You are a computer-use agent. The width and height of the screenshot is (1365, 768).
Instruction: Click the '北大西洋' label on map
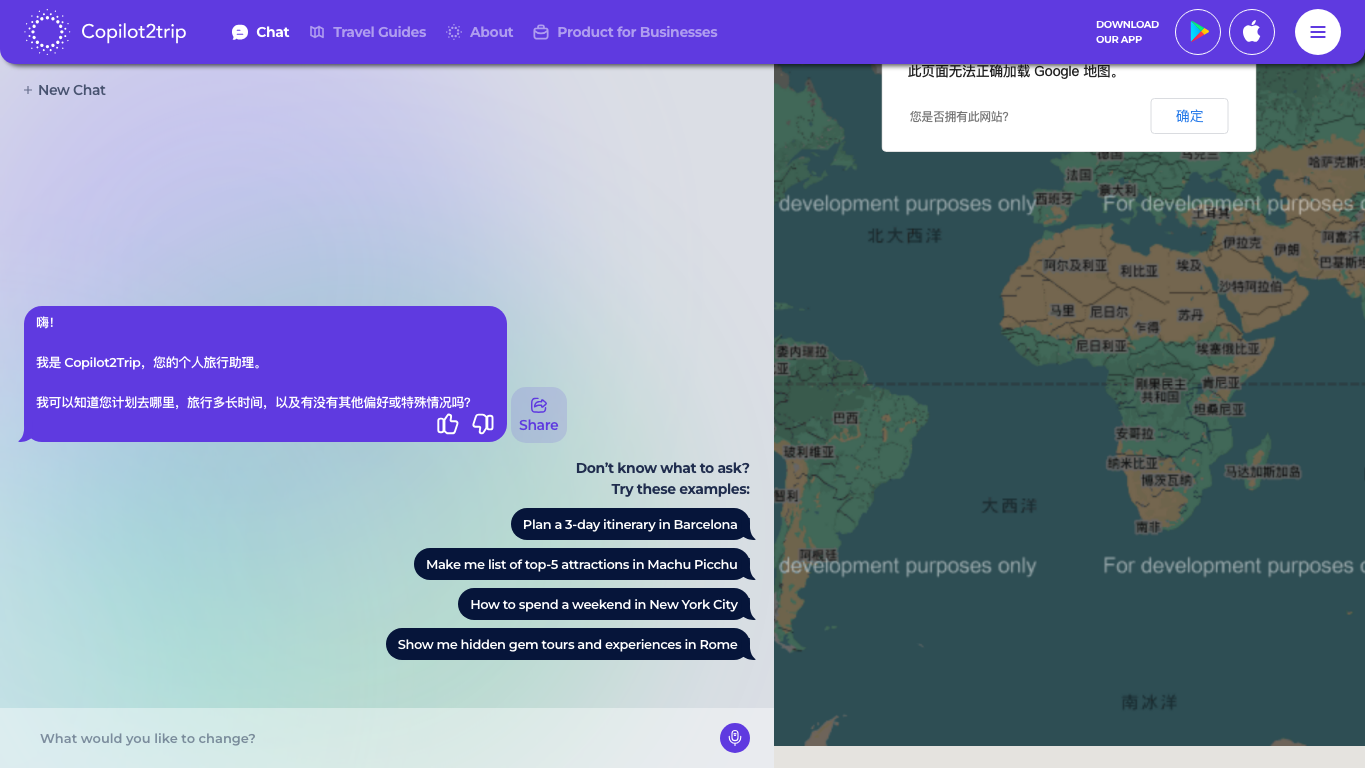(x=905, y=236)
